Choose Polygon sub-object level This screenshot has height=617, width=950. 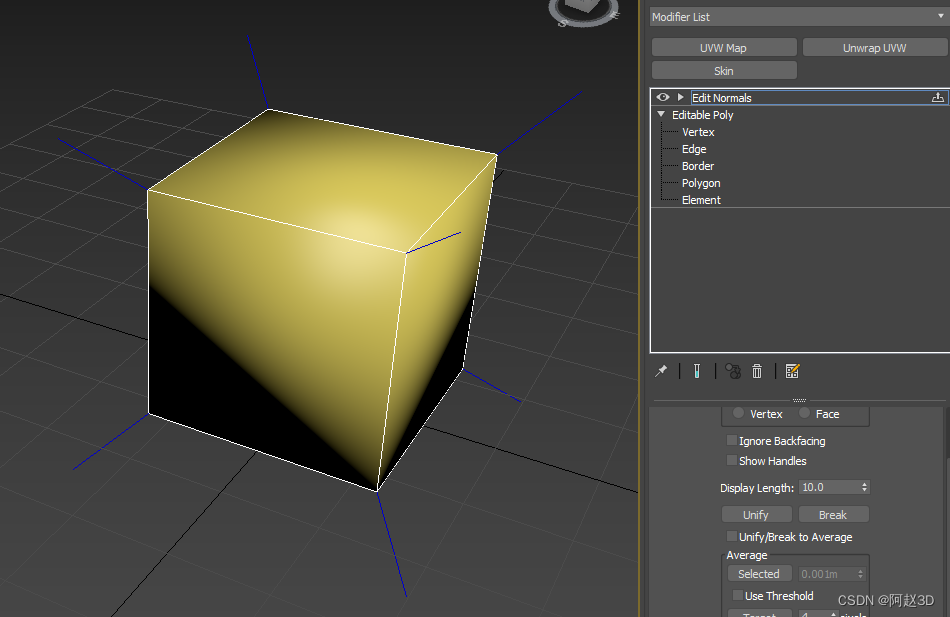click(x=701, y=183)
